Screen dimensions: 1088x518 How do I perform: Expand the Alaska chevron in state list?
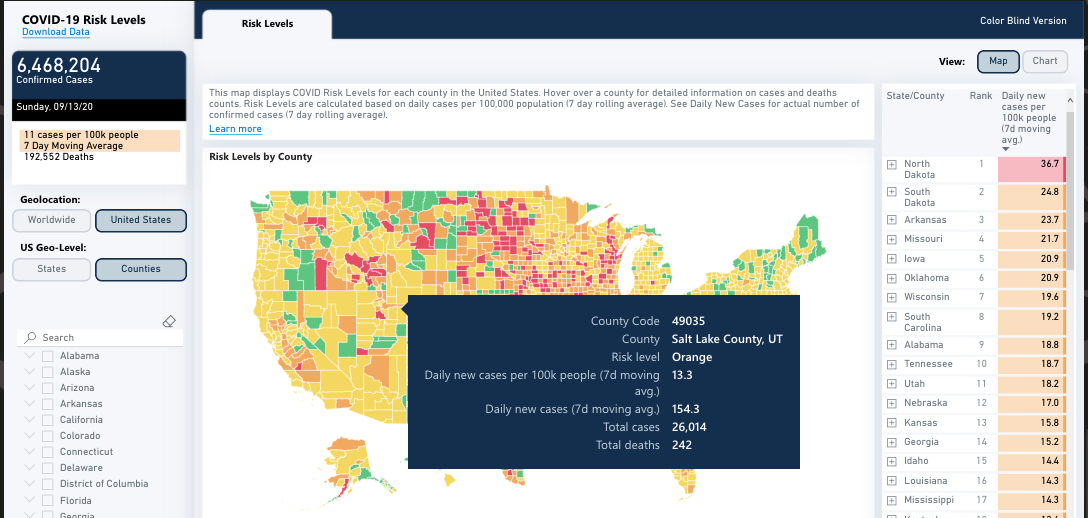coord(29,372)
